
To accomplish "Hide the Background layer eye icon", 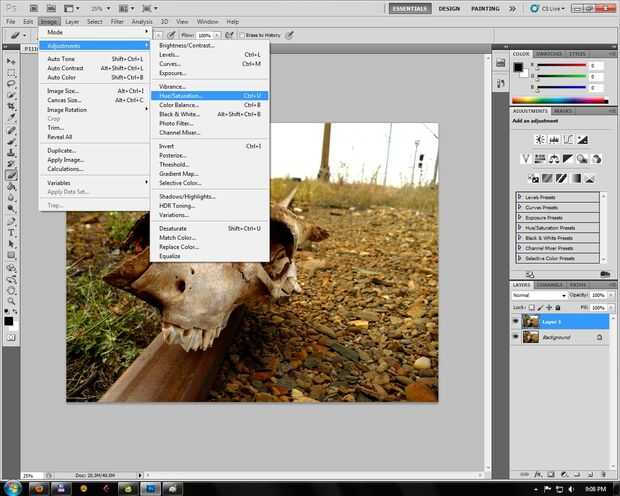I will coord(516,337).
